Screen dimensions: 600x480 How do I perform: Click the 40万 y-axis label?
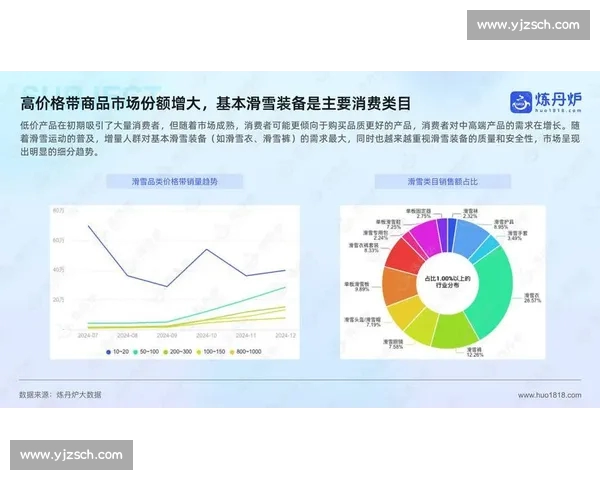(59, 270)
